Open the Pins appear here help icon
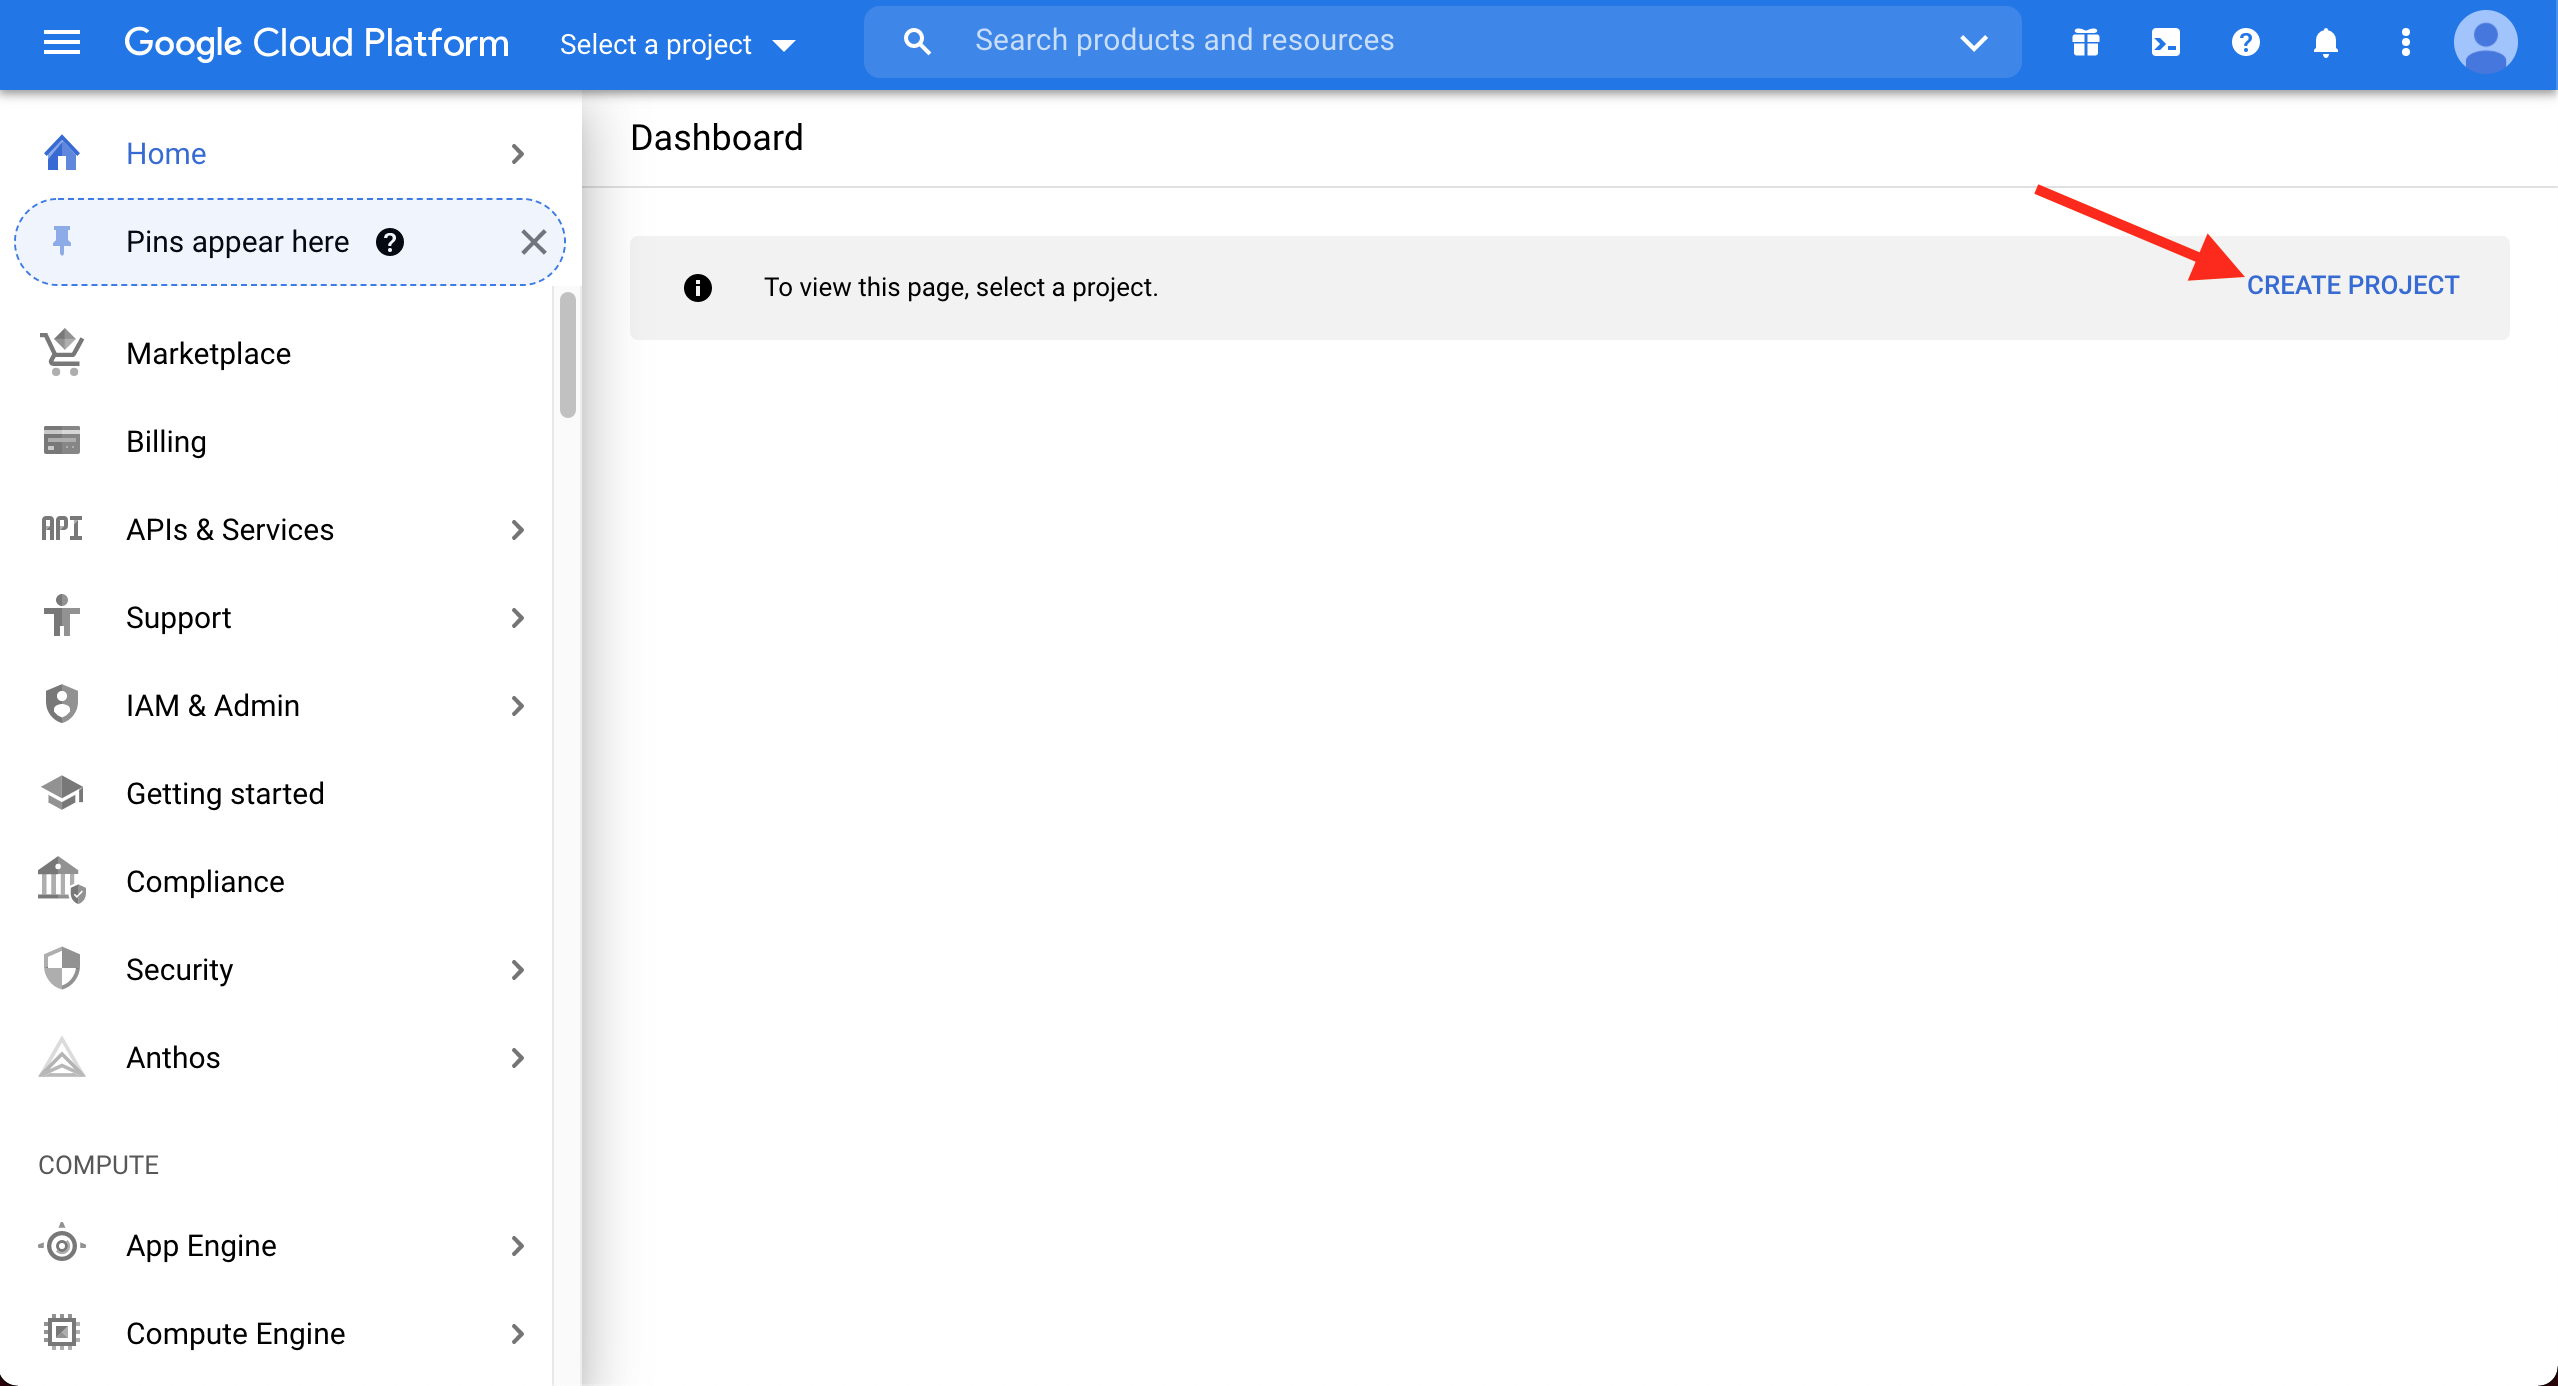Viewport: 2558px width, 1386px height. coord(390,242)
